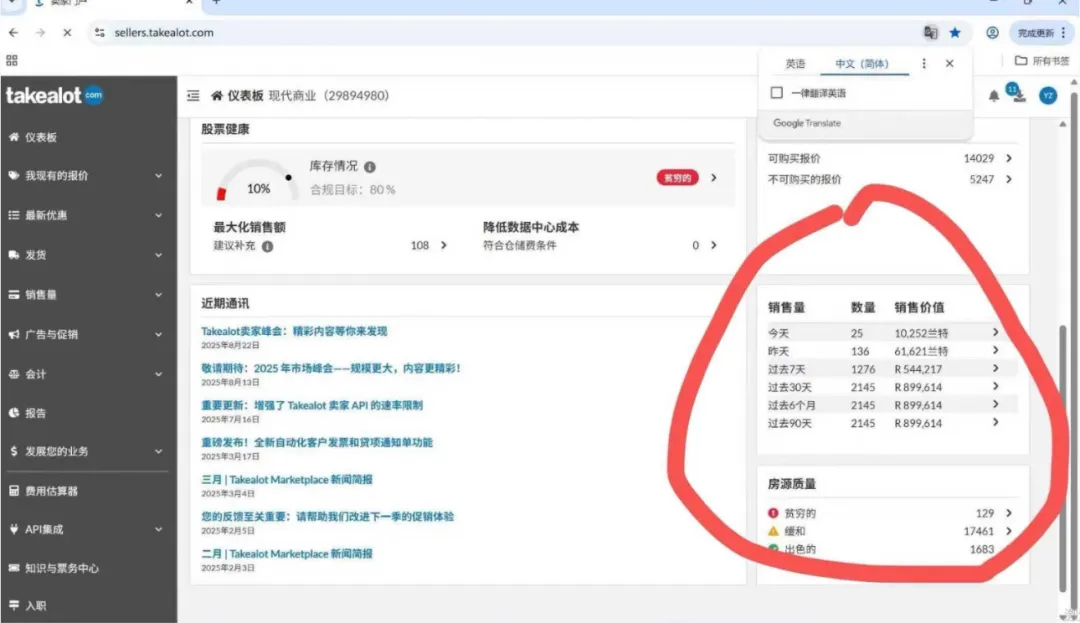The height and width of the screenshot is (623, 1080).
Task: Click the 广告与促销 megaphone icon
Action: pyautogui.click(x=14, y=335)
